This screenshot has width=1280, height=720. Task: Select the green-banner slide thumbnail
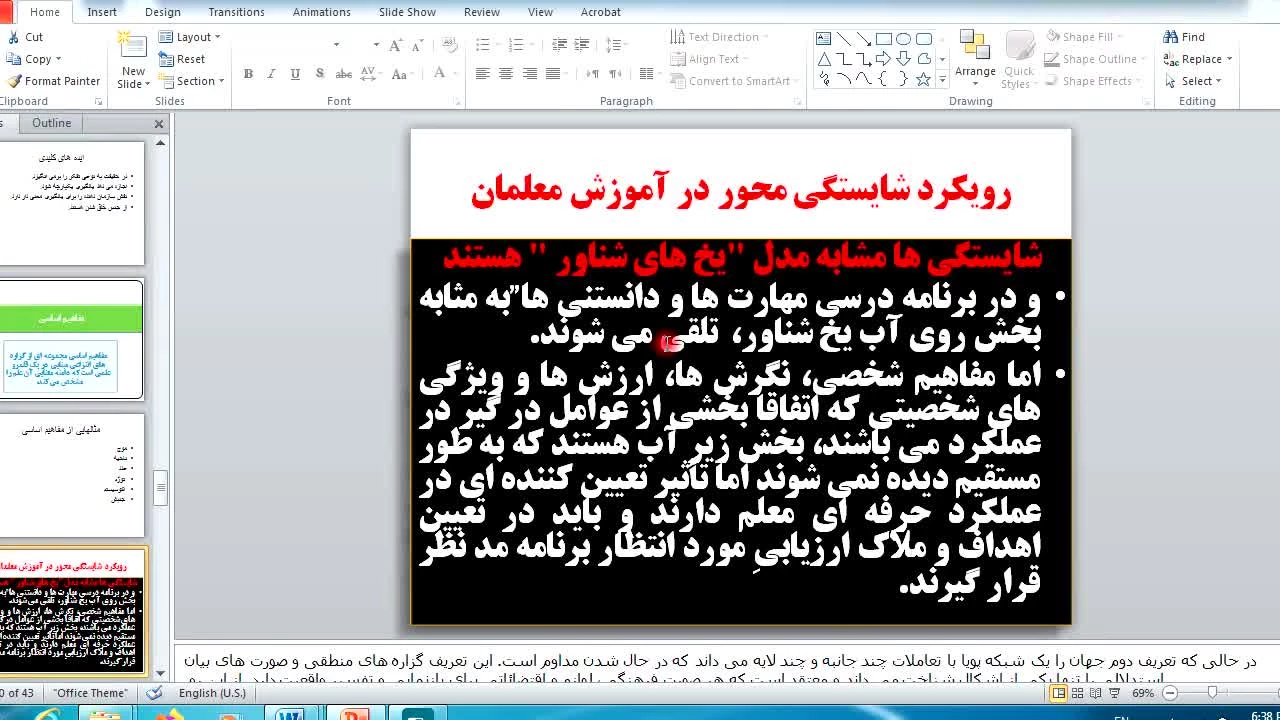72,339
